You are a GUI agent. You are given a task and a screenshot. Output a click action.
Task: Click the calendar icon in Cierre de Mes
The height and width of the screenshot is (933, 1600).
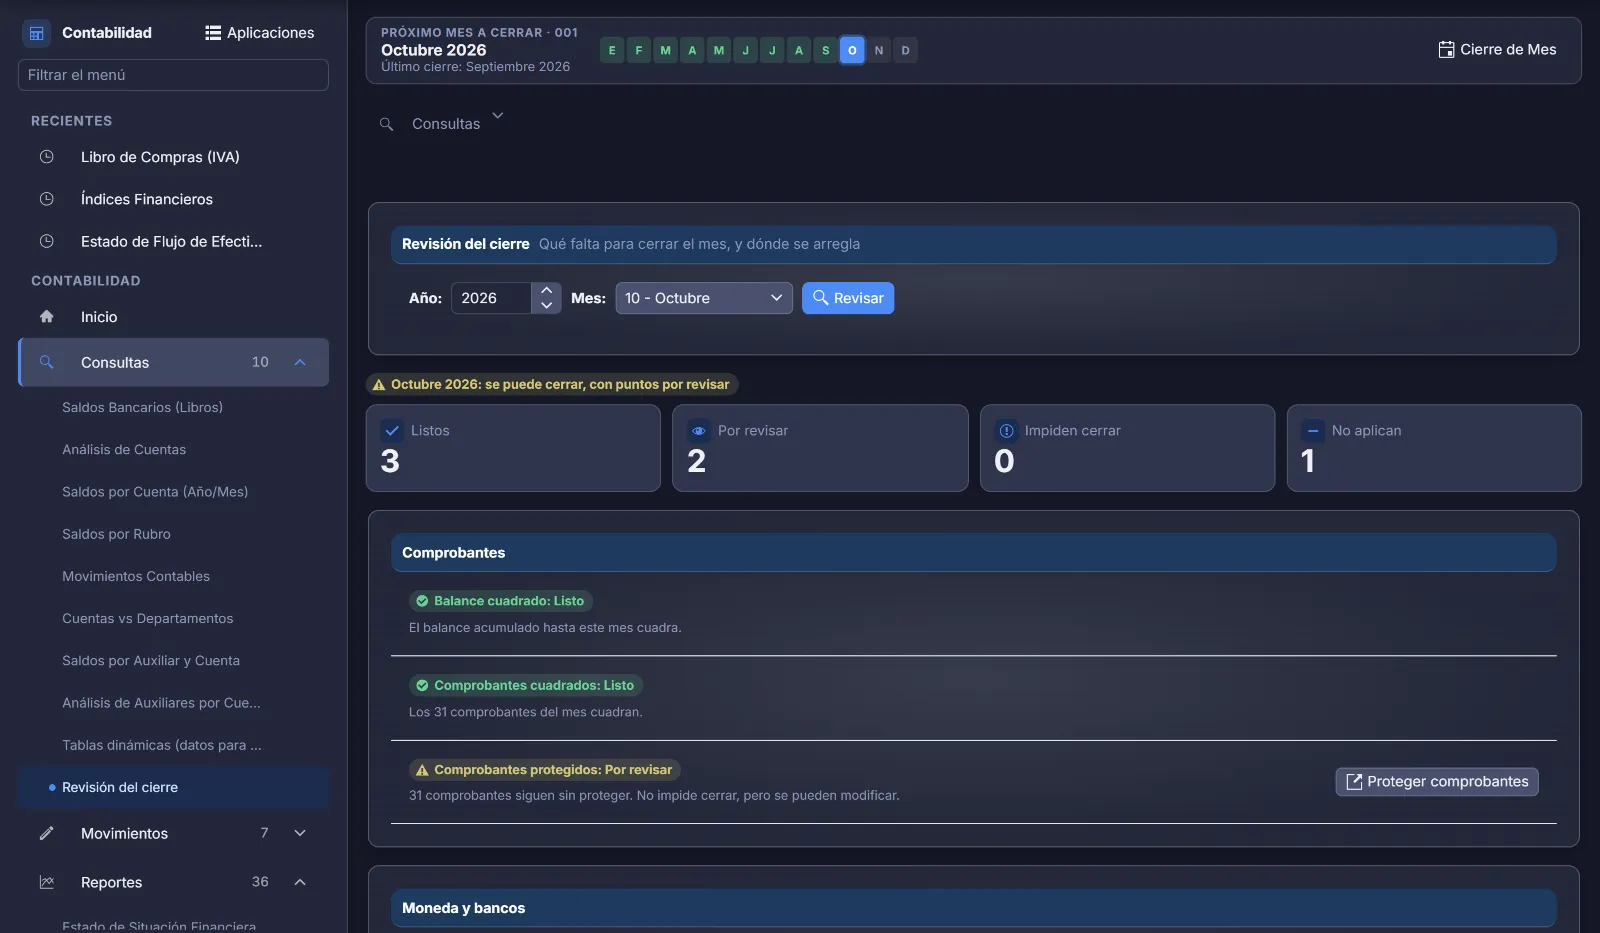tap(1446, 50)
